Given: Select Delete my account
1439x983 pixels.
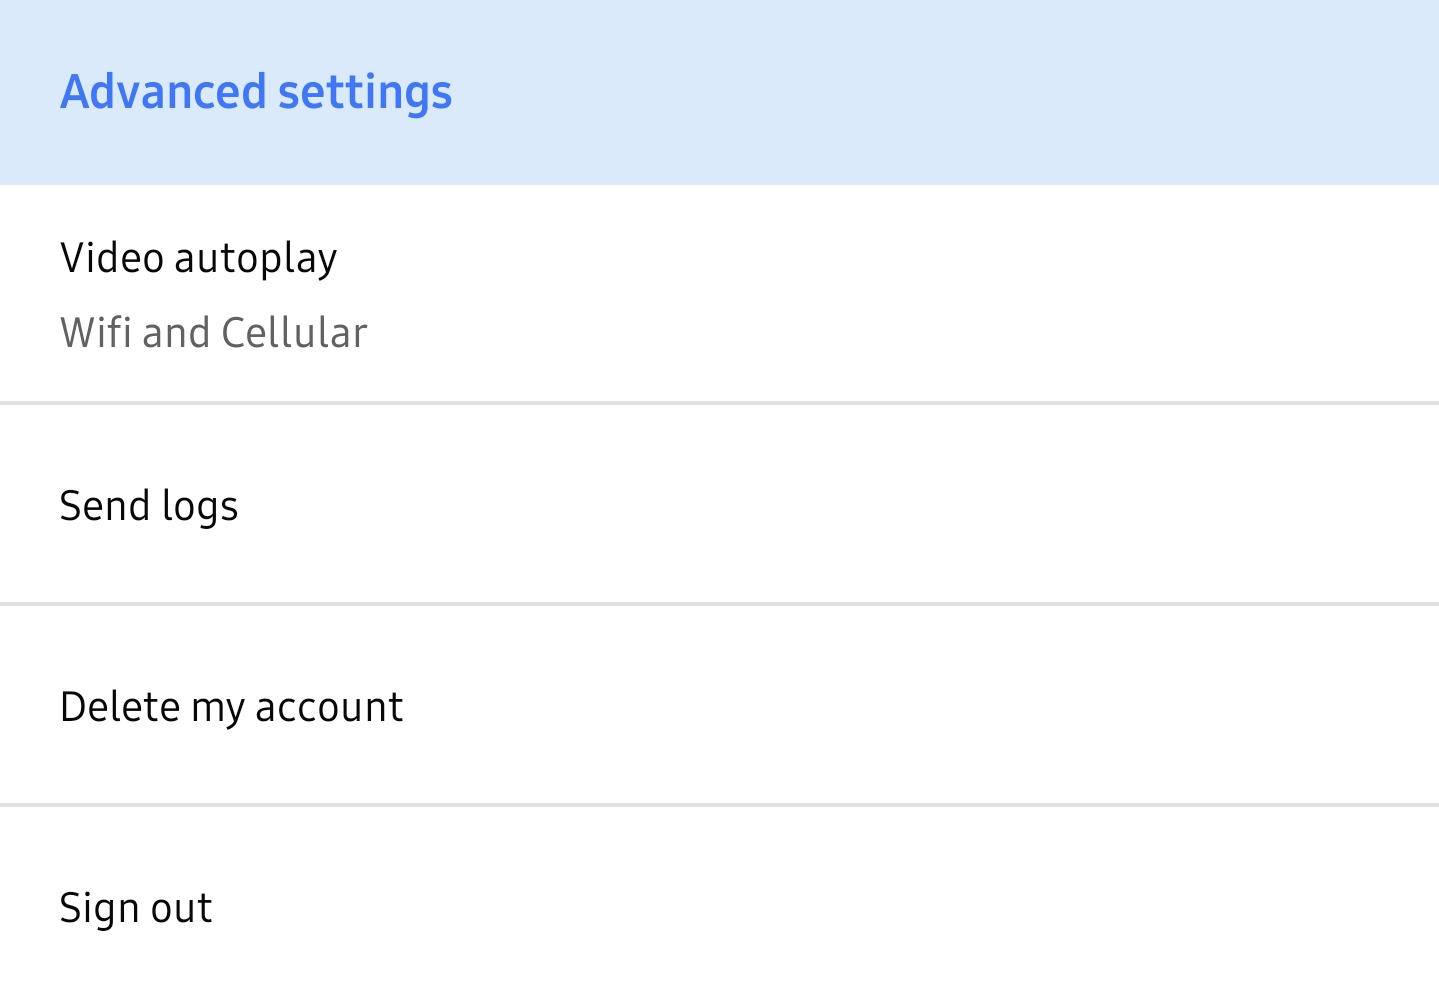Looking at the screenshot, I should tap(719, 706).
